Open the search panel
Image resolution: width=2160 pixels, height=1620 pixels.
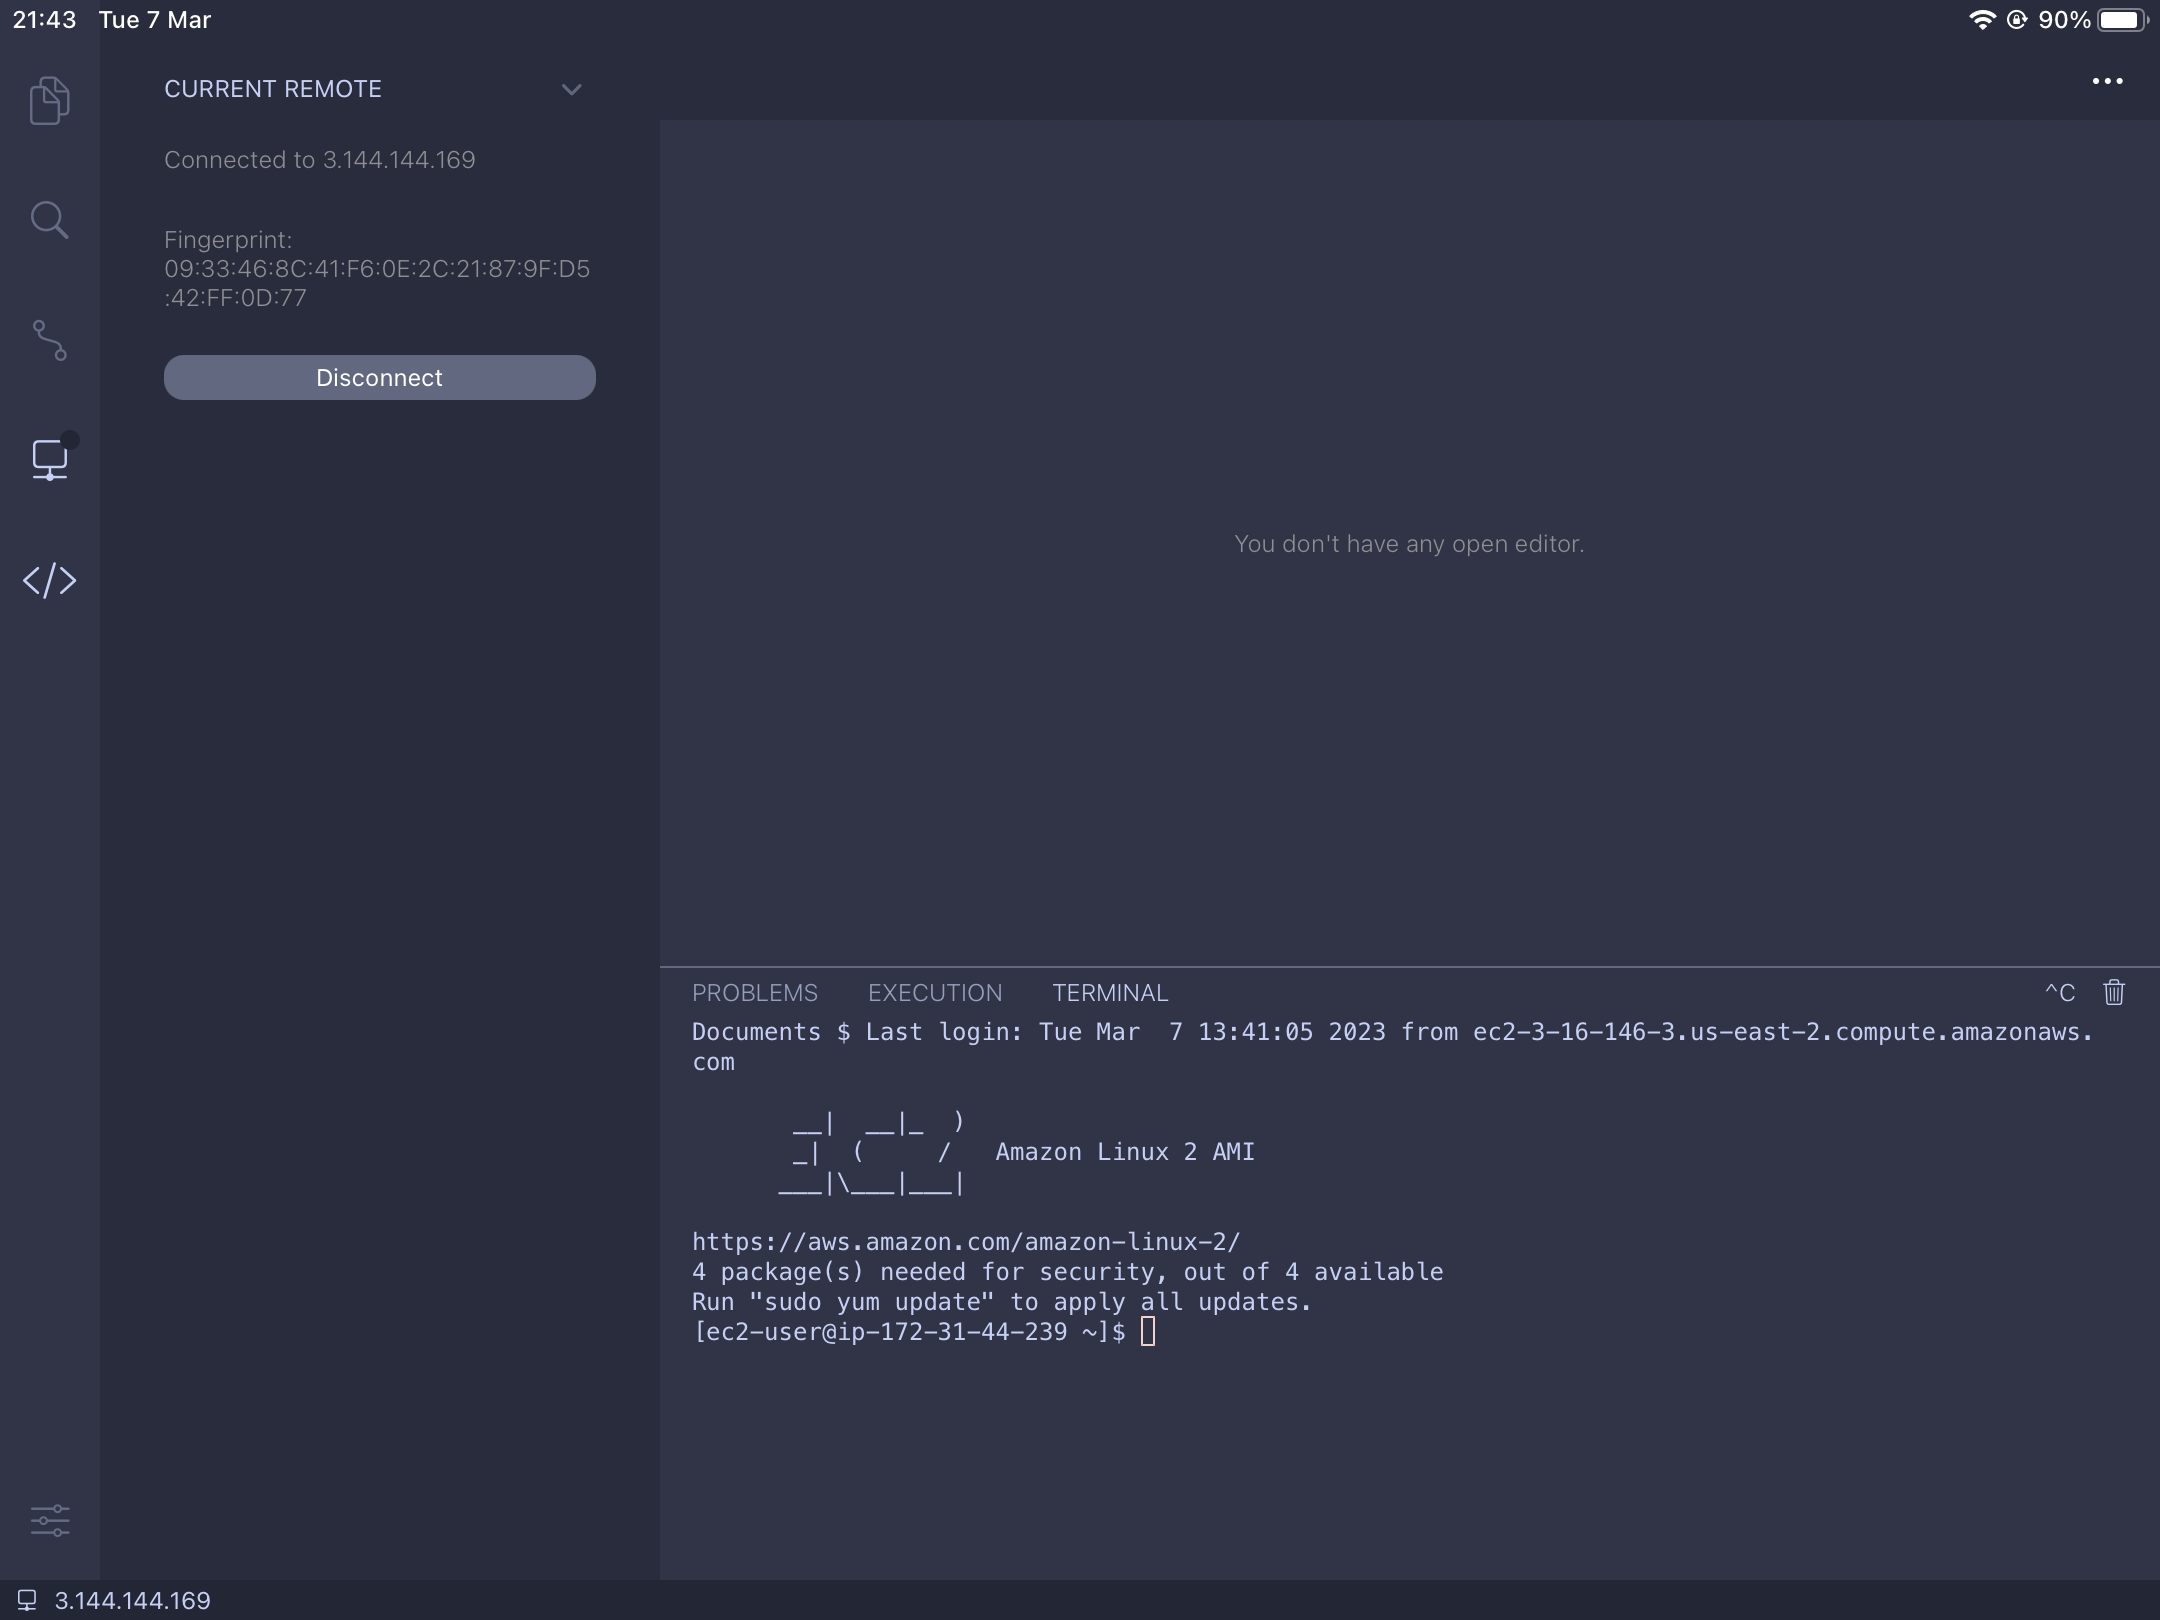coord(49,219)
